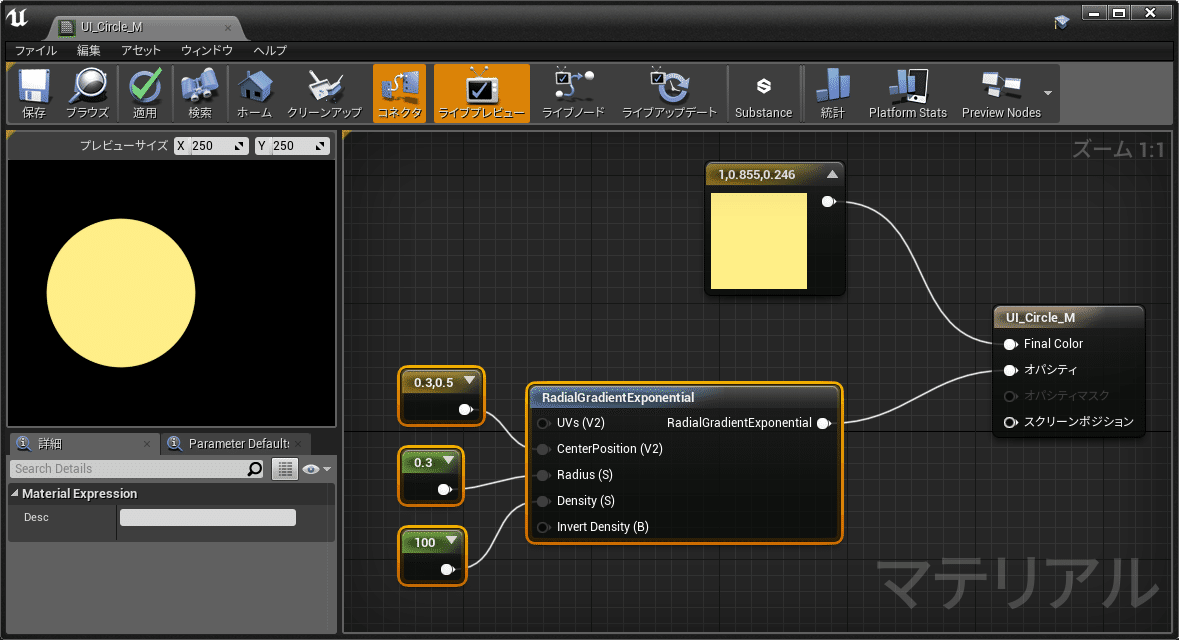This screenshot has width=1179, height=640.
Task: Open the ファイル menu
Action: point(36,50)
